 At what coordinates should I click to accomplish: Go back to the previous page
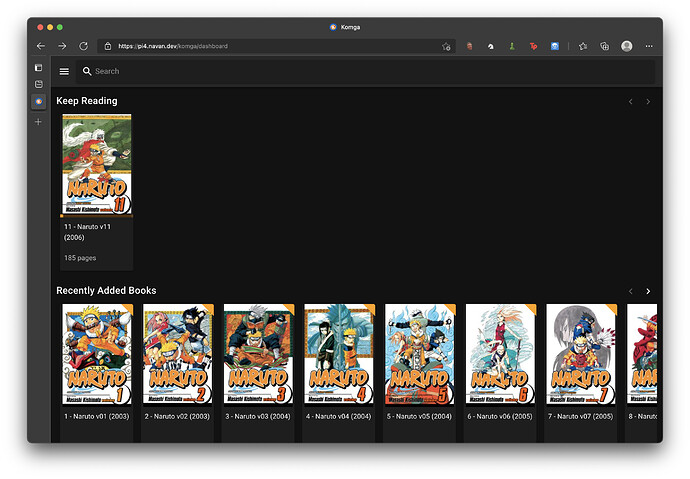[x=41, y=46]
